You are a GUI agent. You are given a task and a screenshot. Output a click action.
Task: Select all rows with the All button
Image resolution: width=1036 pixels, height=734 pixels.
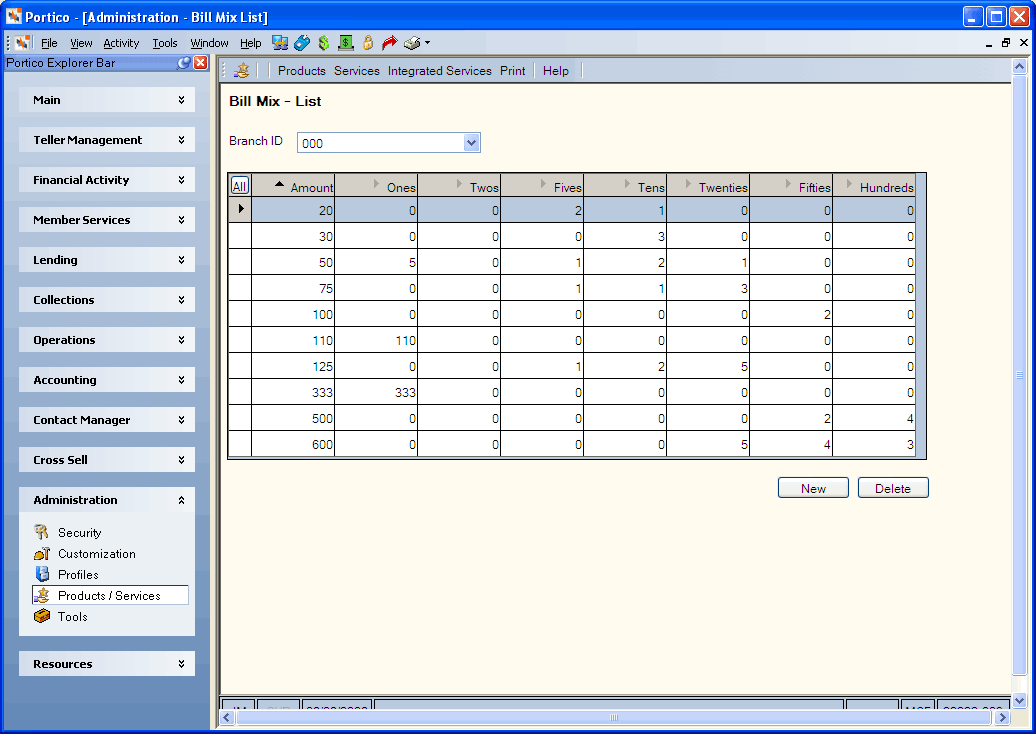(239, 186)
